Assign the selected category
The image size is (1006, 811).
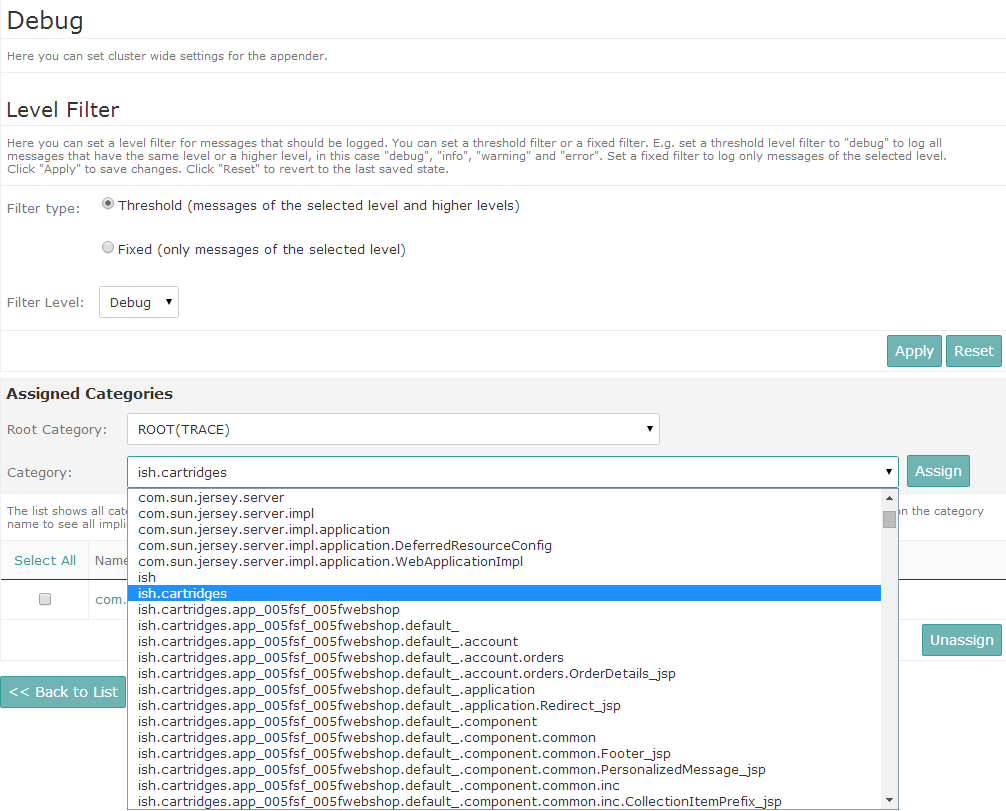937,470
